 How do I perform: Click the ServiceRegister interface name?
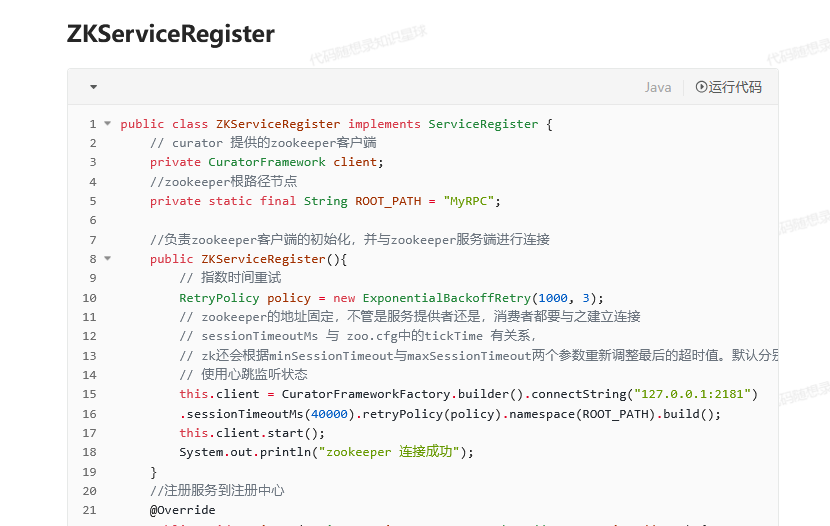click(483, 124)
